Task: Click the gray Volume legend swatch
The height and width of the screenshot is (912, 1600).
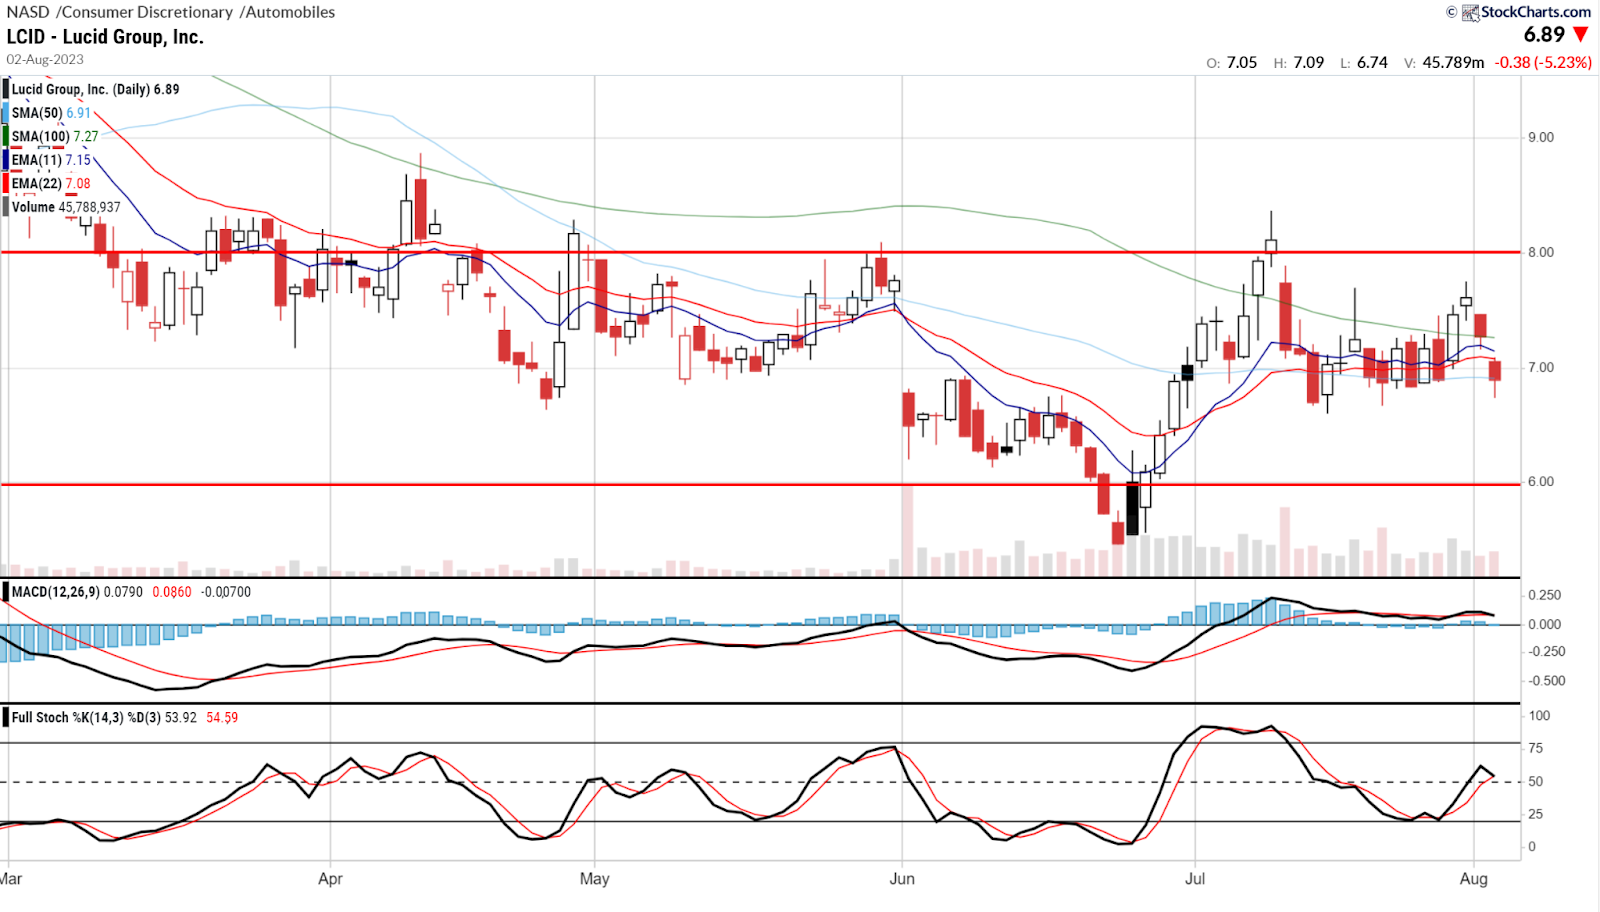Action: 5,207
